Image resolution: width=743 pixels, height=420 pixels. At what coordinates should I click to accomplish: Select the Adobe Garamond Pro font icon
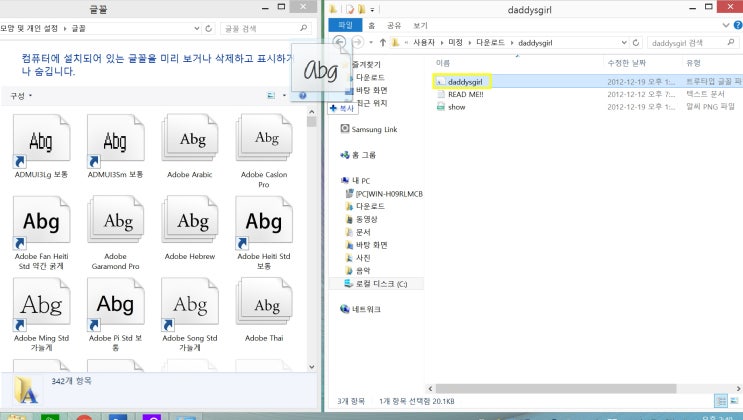(116, 220)
